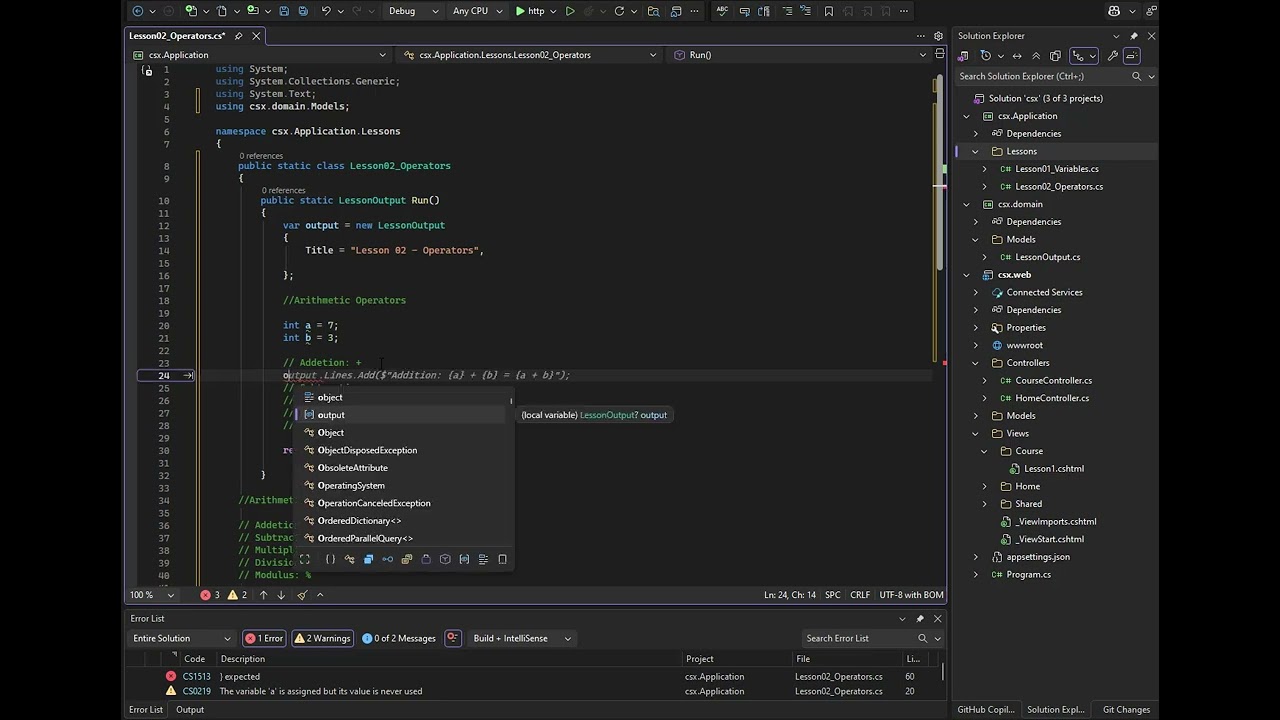Image resolution: width=1280 pixels, height=720 pixels.
Task: Switch to the GitHub Copilot tab at bottom
Action: pyautogui.click(x=985, y=710)
